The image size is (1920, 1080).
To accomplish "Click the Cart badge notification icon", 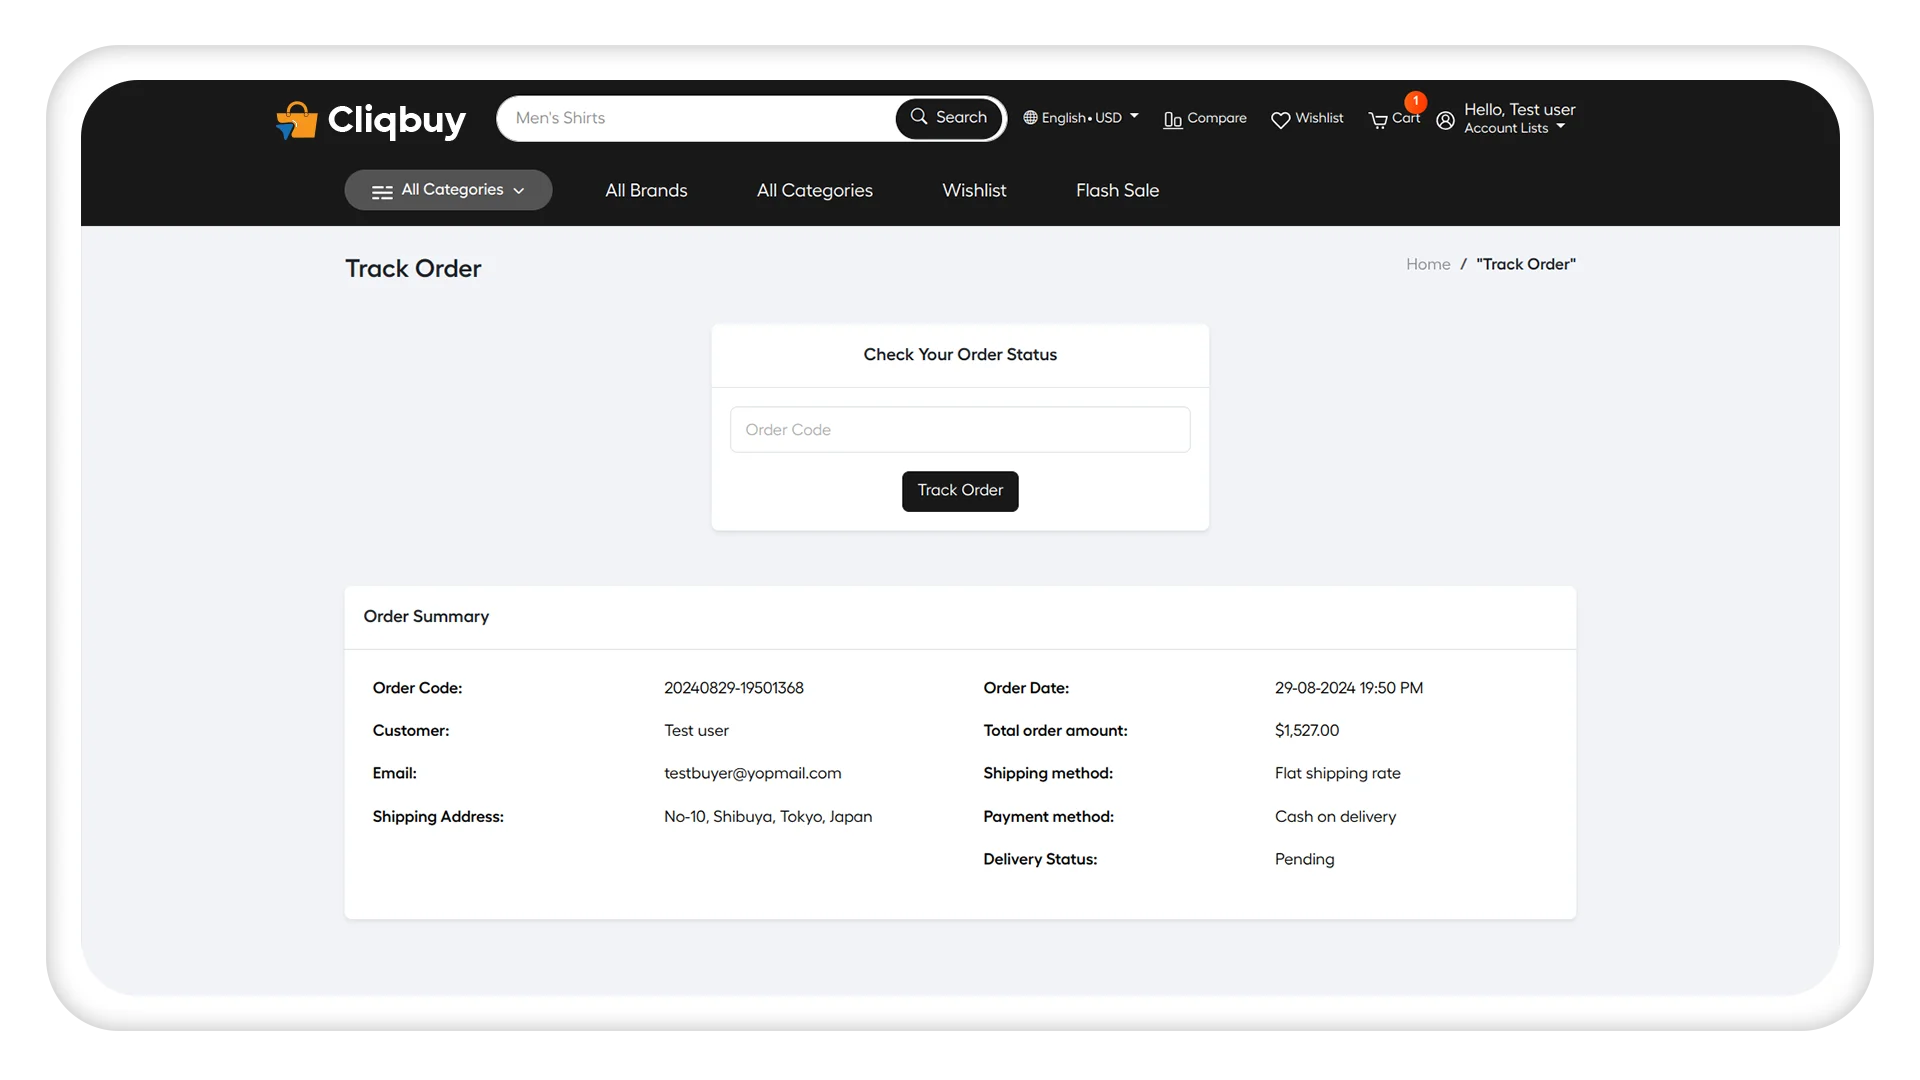I will [x=1414, y=102].
